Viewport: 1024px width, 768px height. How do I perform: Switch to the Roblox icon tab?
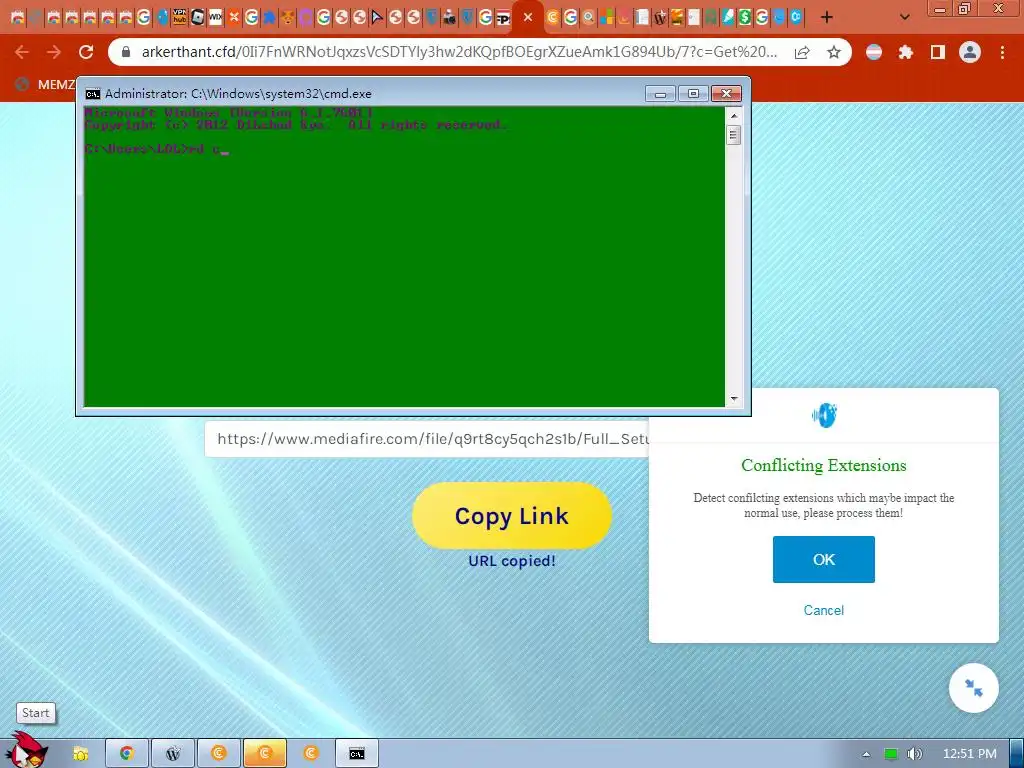pos(197,17)
